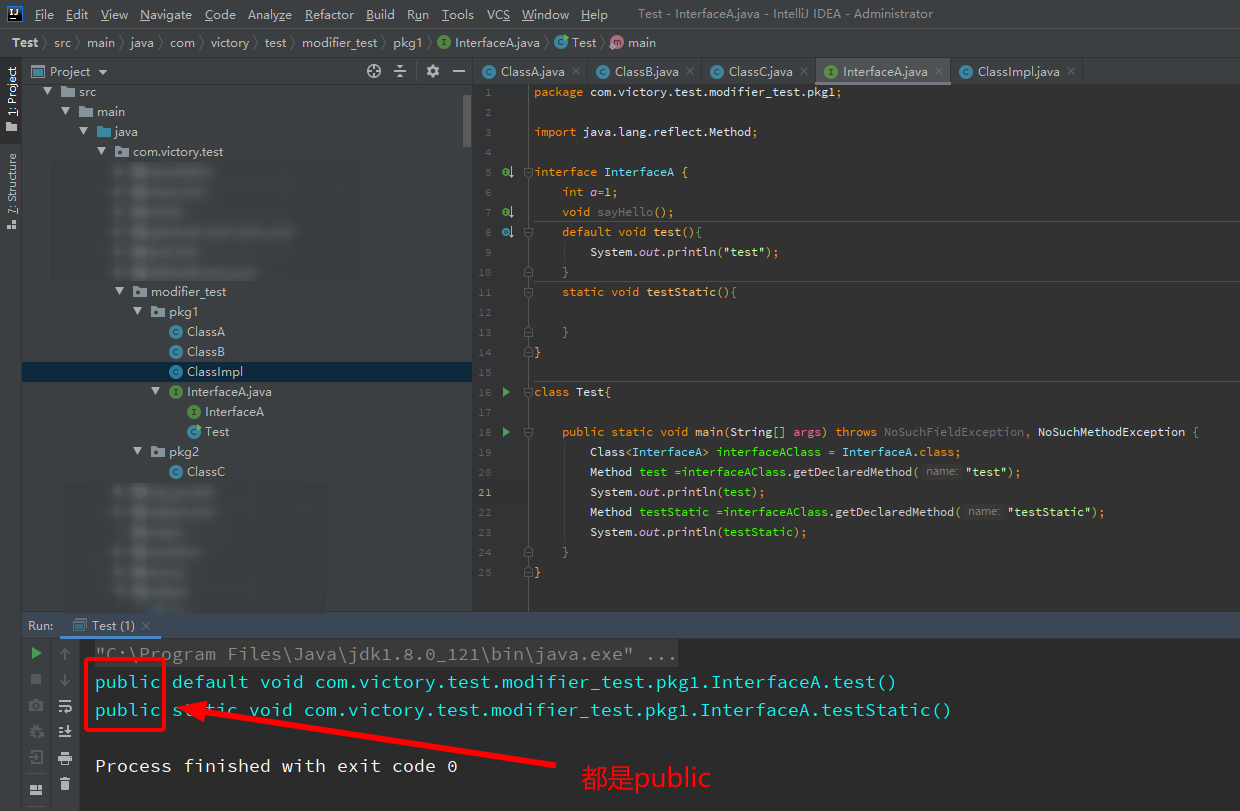Click overridden gutter icon for default test()
The image size is (1240, 811).
coord(507,232)
